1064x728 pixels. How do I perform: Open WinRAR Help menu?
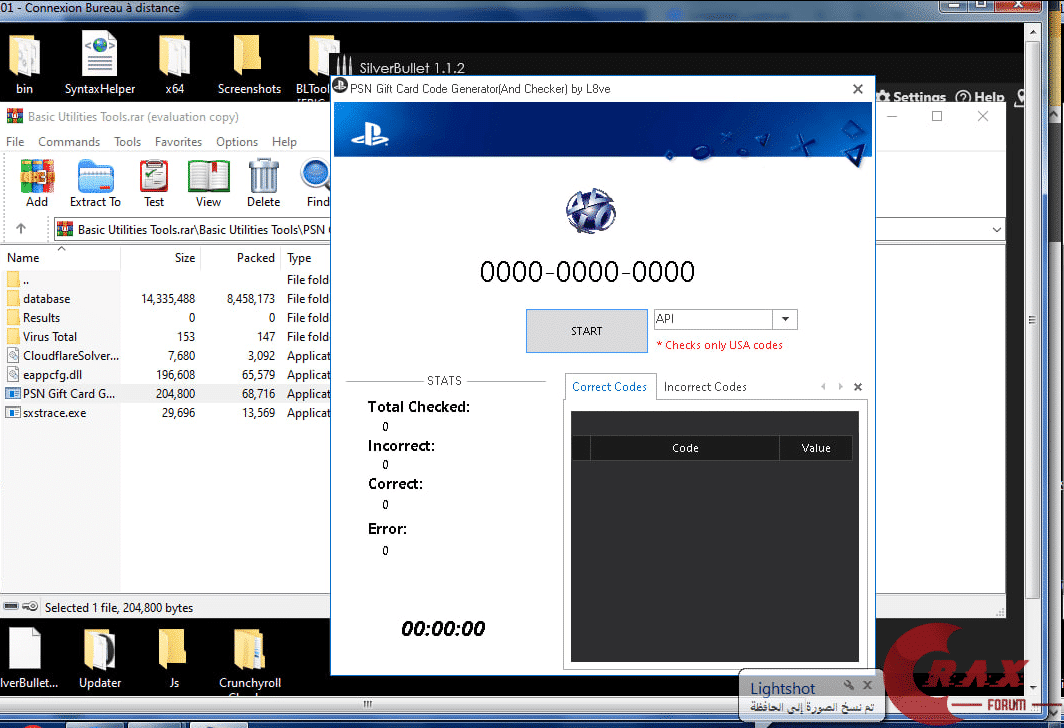coord(284,142)
